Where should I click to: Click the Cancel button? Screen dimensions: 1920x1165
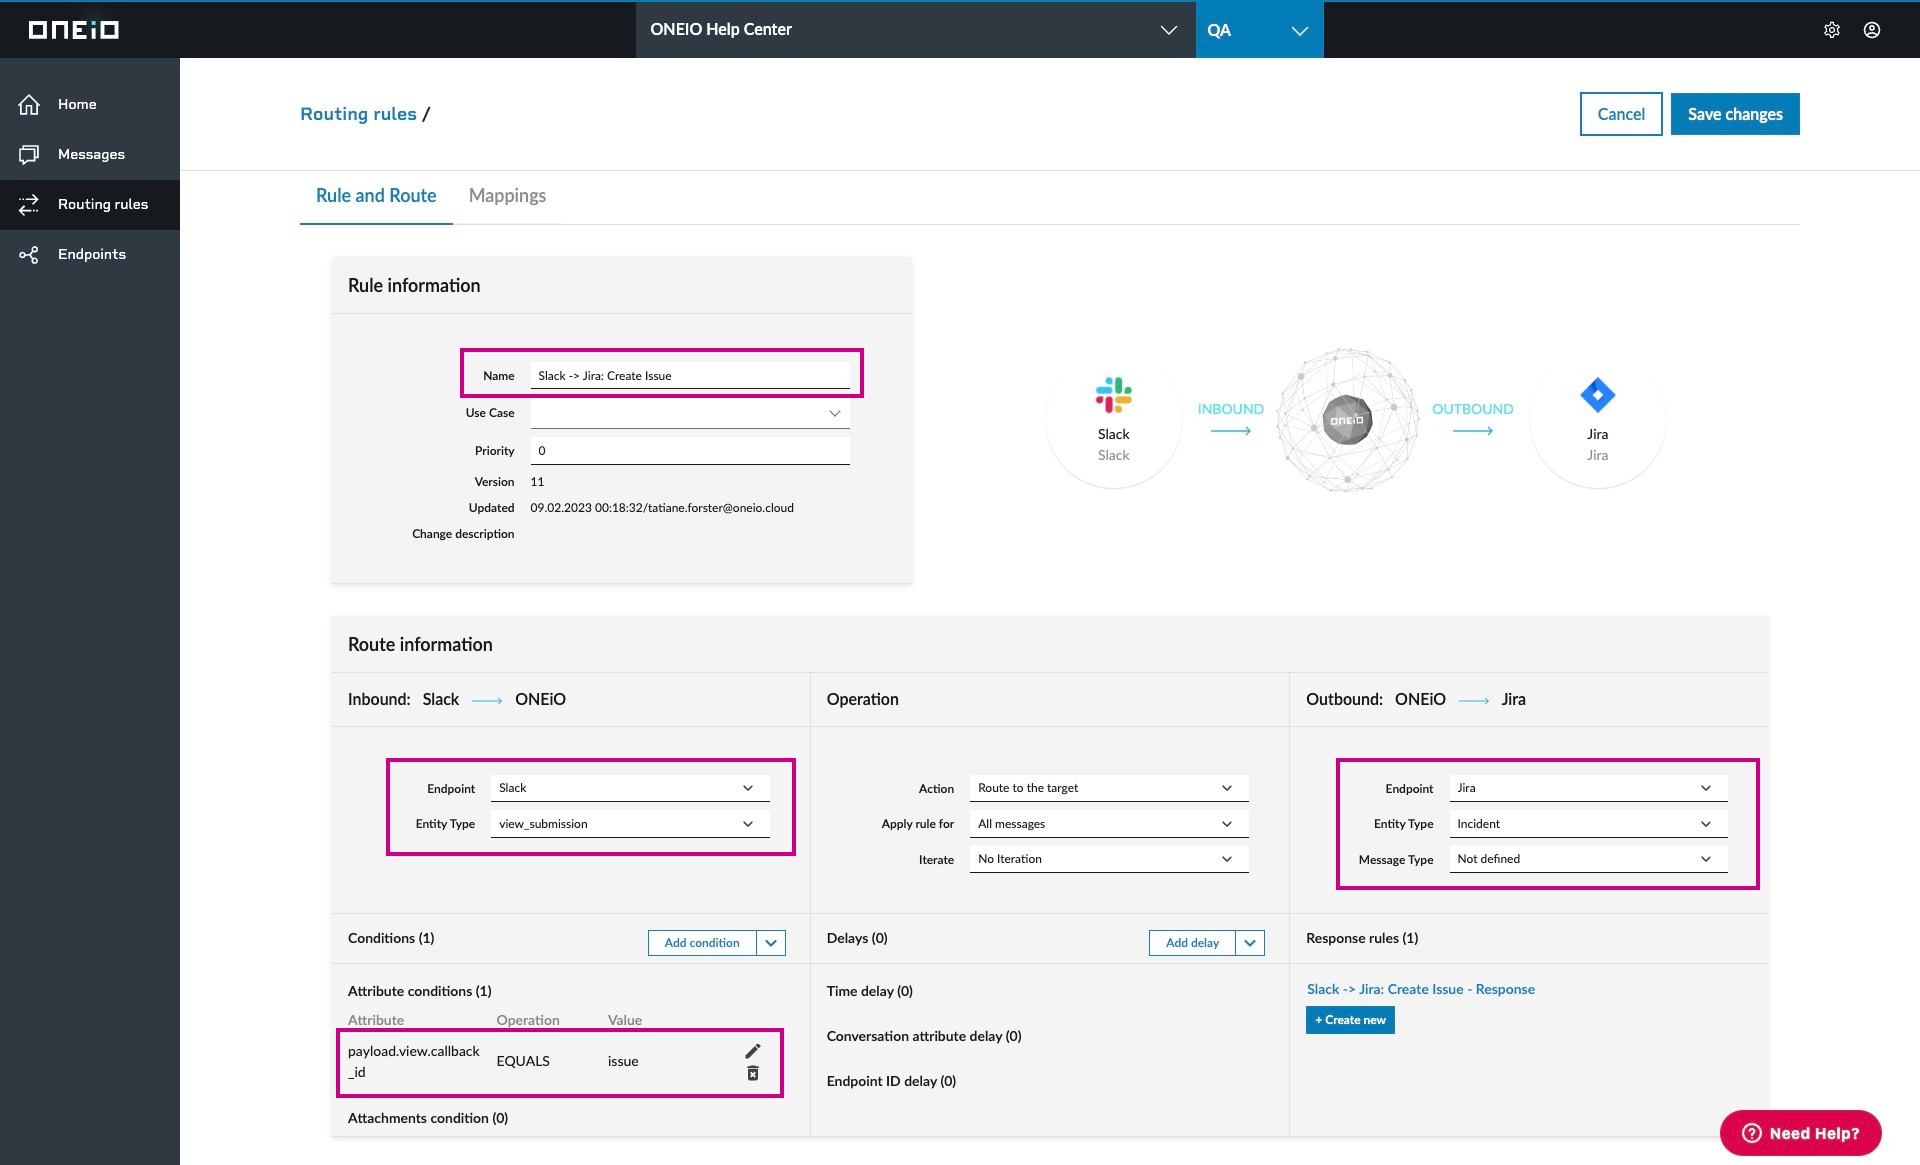1621,114
